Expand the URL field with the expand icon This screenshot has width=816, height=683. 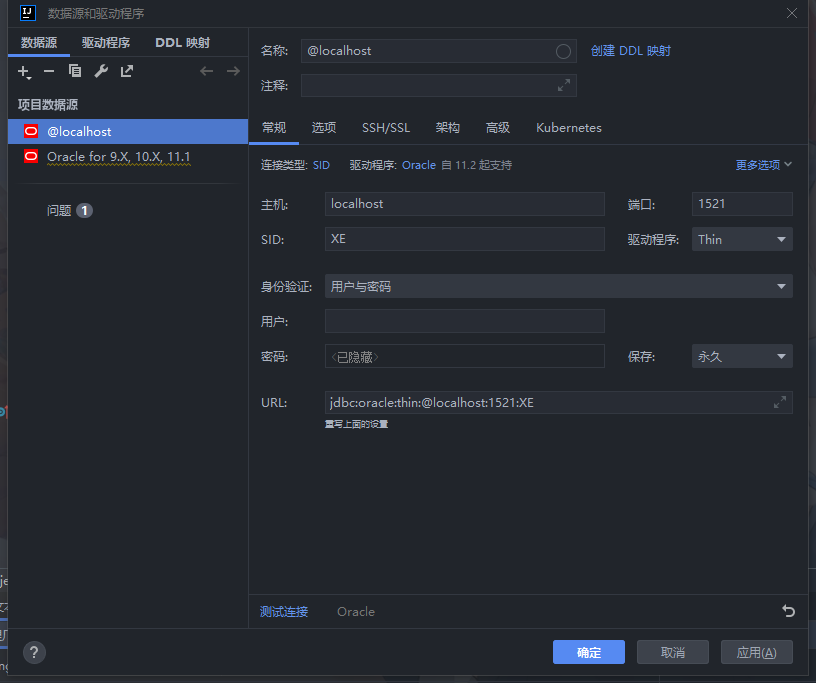pos(780,402)
